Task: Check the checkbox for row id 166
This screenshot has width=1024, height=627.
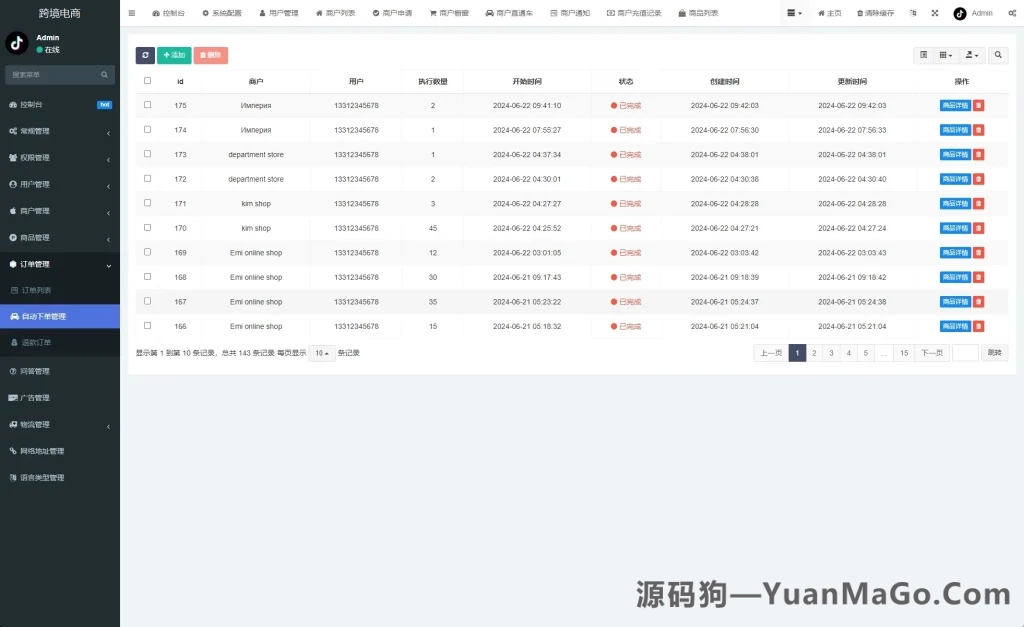Action: 145,326
